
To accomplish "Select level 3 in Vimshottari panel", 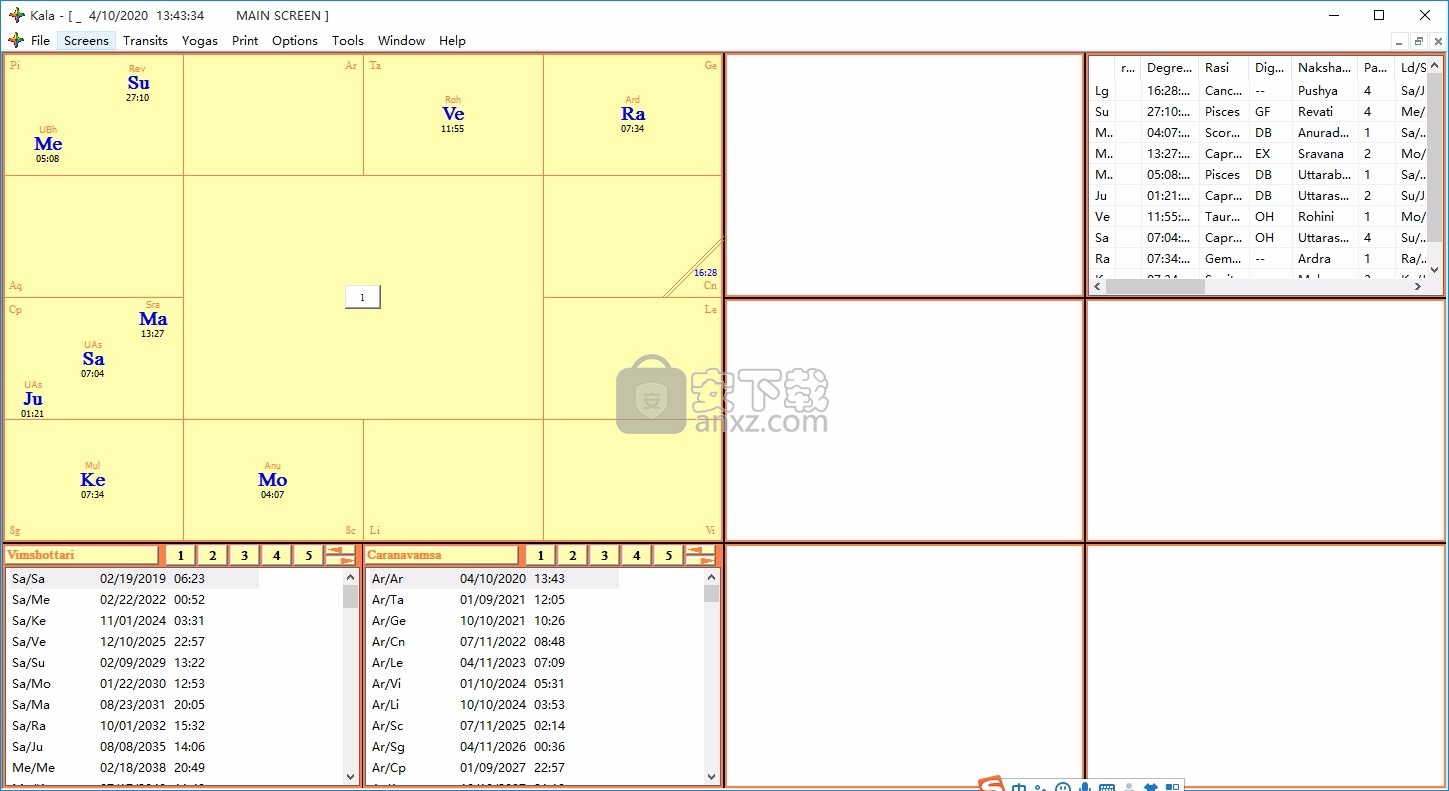I will pos(244,556).
